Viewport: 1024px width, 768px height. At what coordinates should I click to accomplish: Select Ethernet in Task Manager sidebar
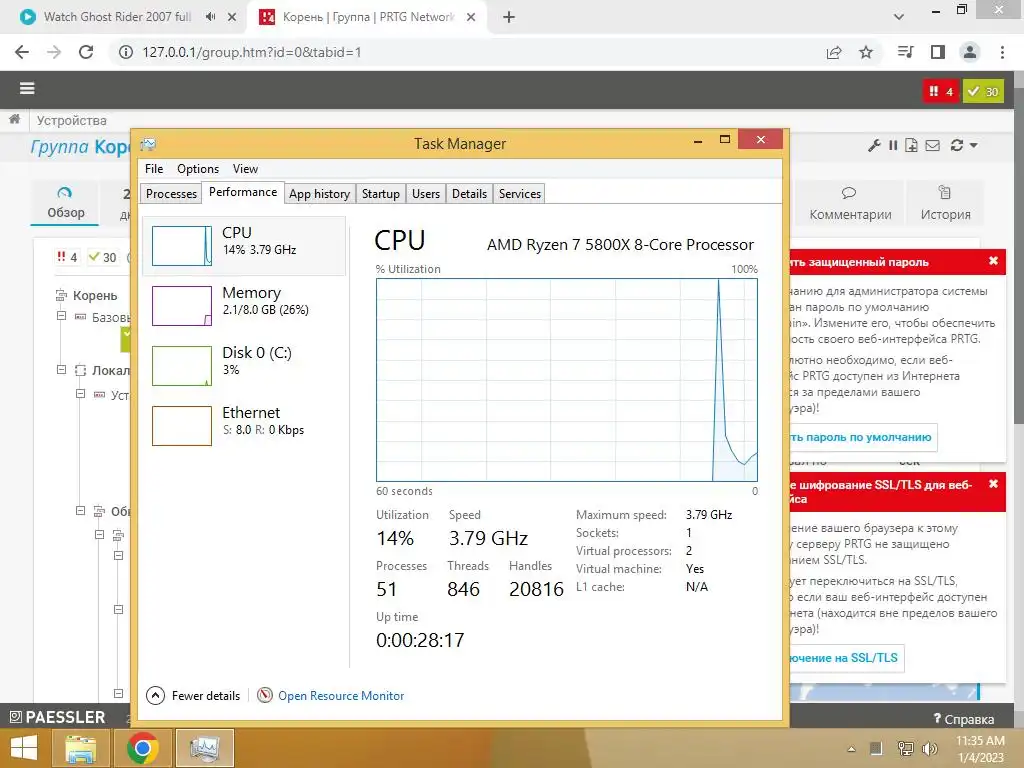pyautogui.click(x=244, y=426)
